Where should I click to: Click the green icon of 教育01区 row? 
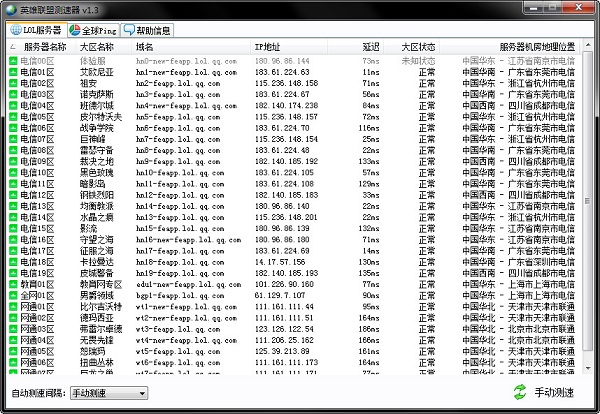[14, 282]
